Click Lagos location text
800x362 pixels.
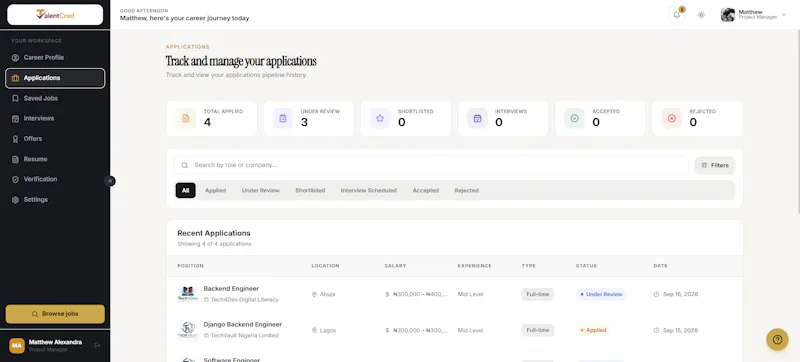tap(328, 330)
